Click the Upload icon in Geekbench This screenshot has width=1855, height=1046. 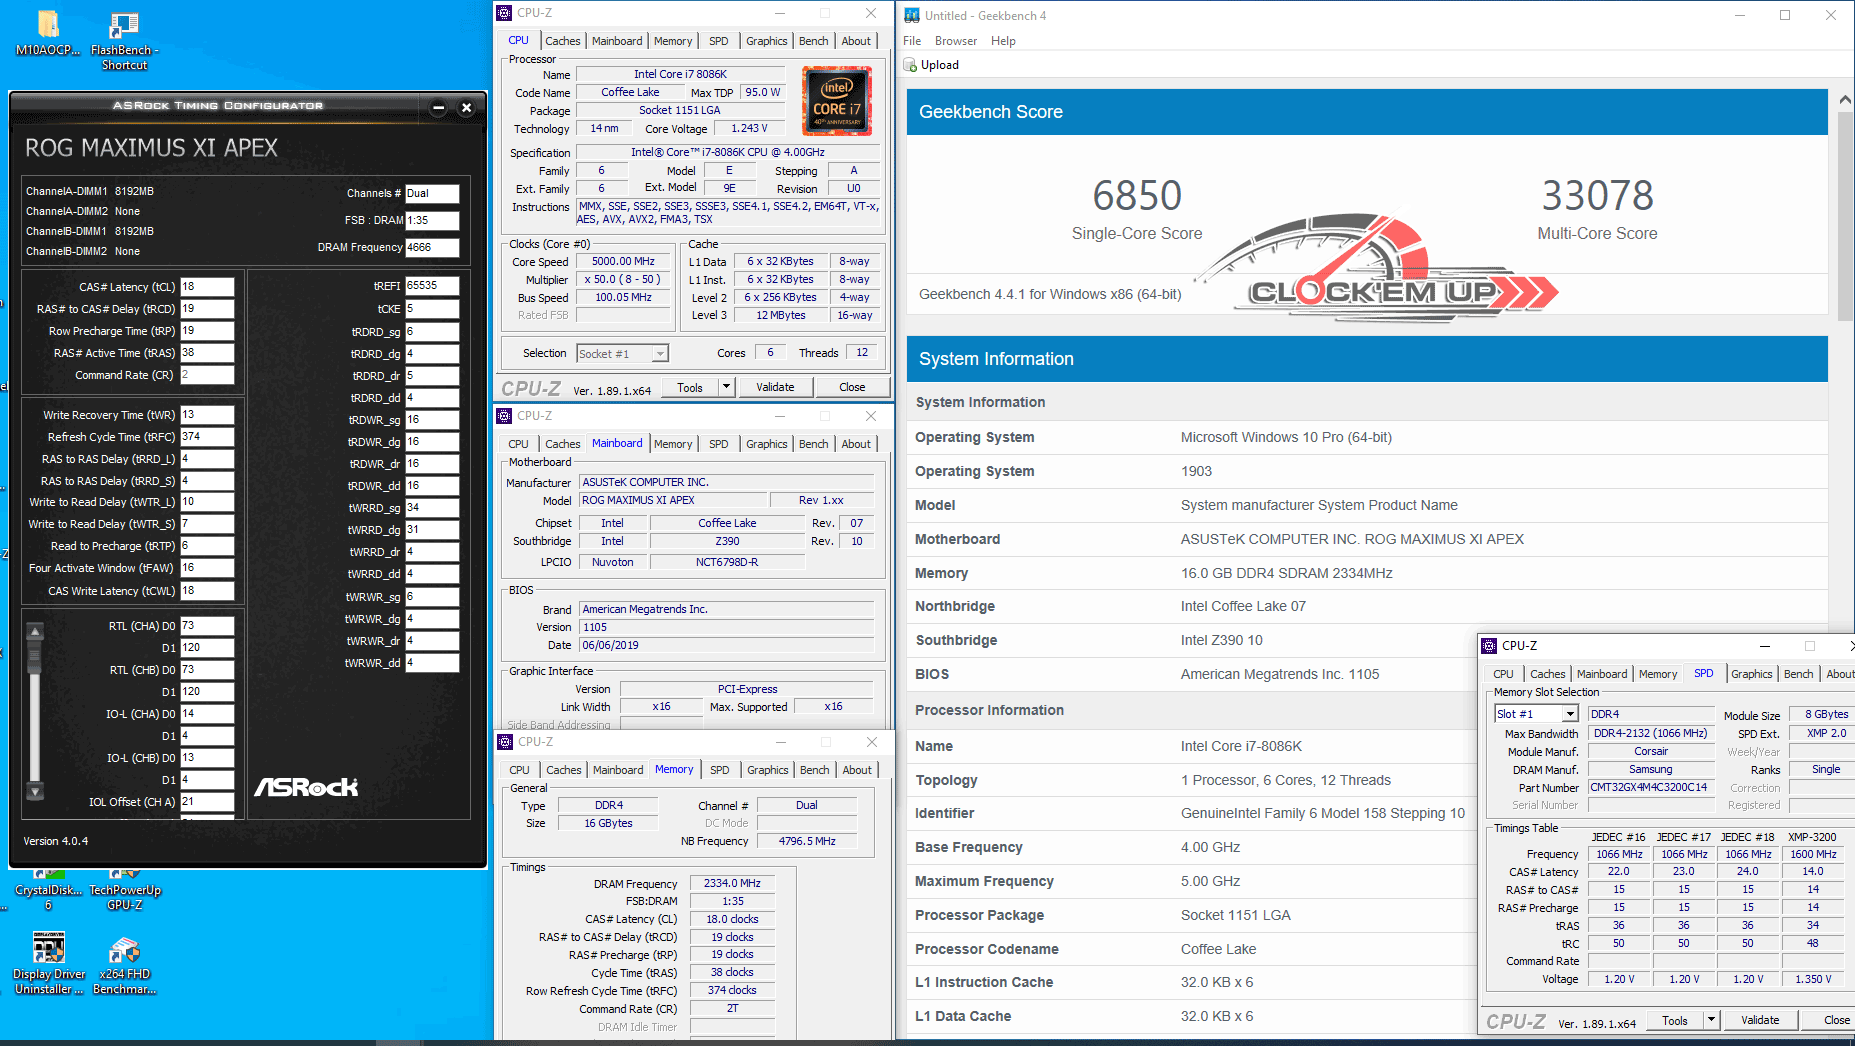(910, 65)
